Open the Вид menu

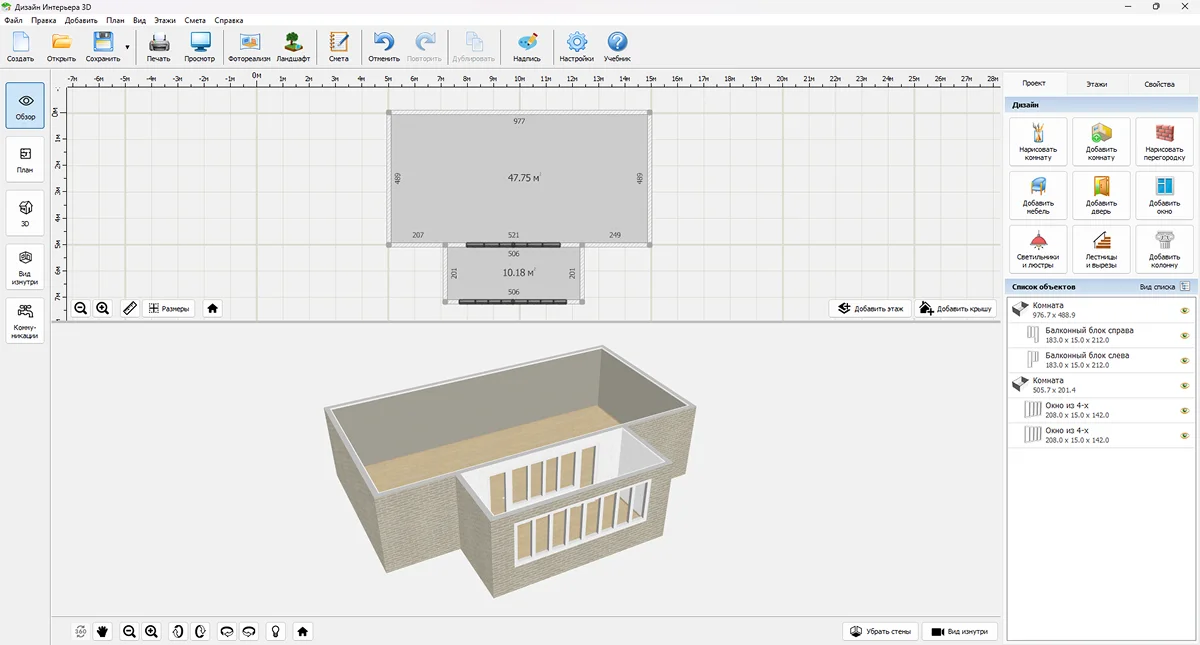(139, 20)
